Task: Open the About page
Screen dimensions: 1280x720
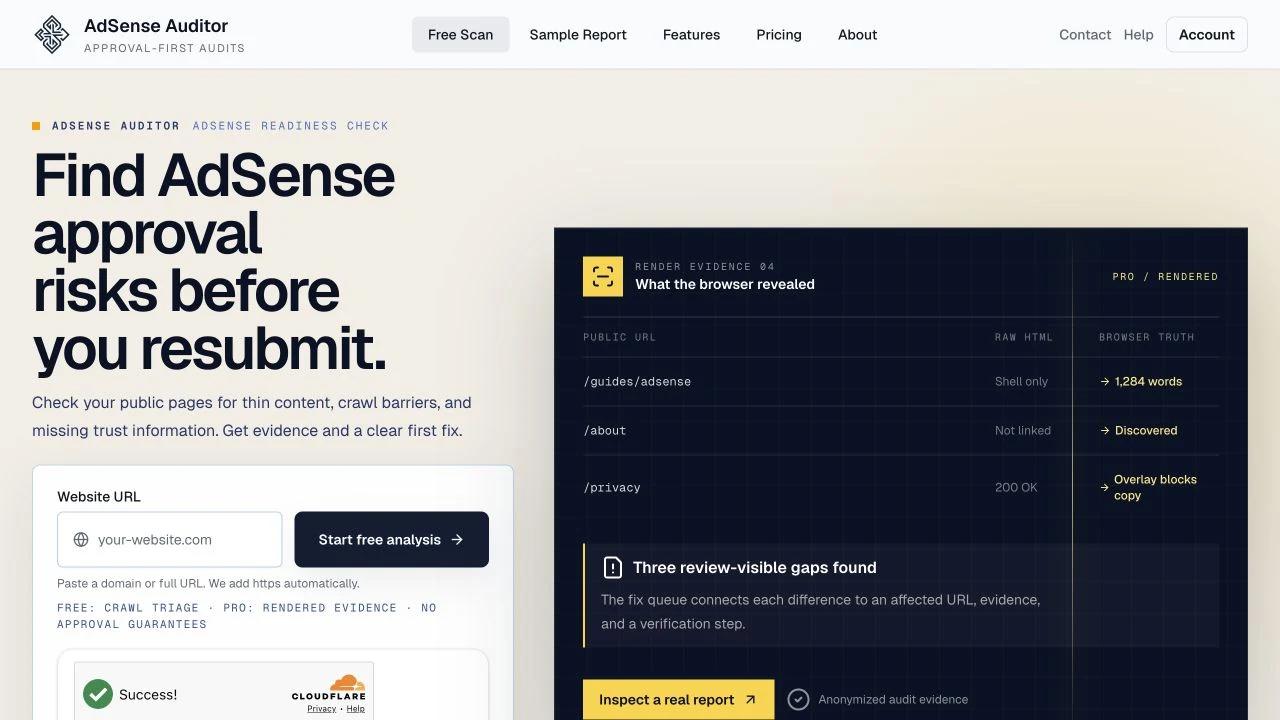Action: [857, 34]
